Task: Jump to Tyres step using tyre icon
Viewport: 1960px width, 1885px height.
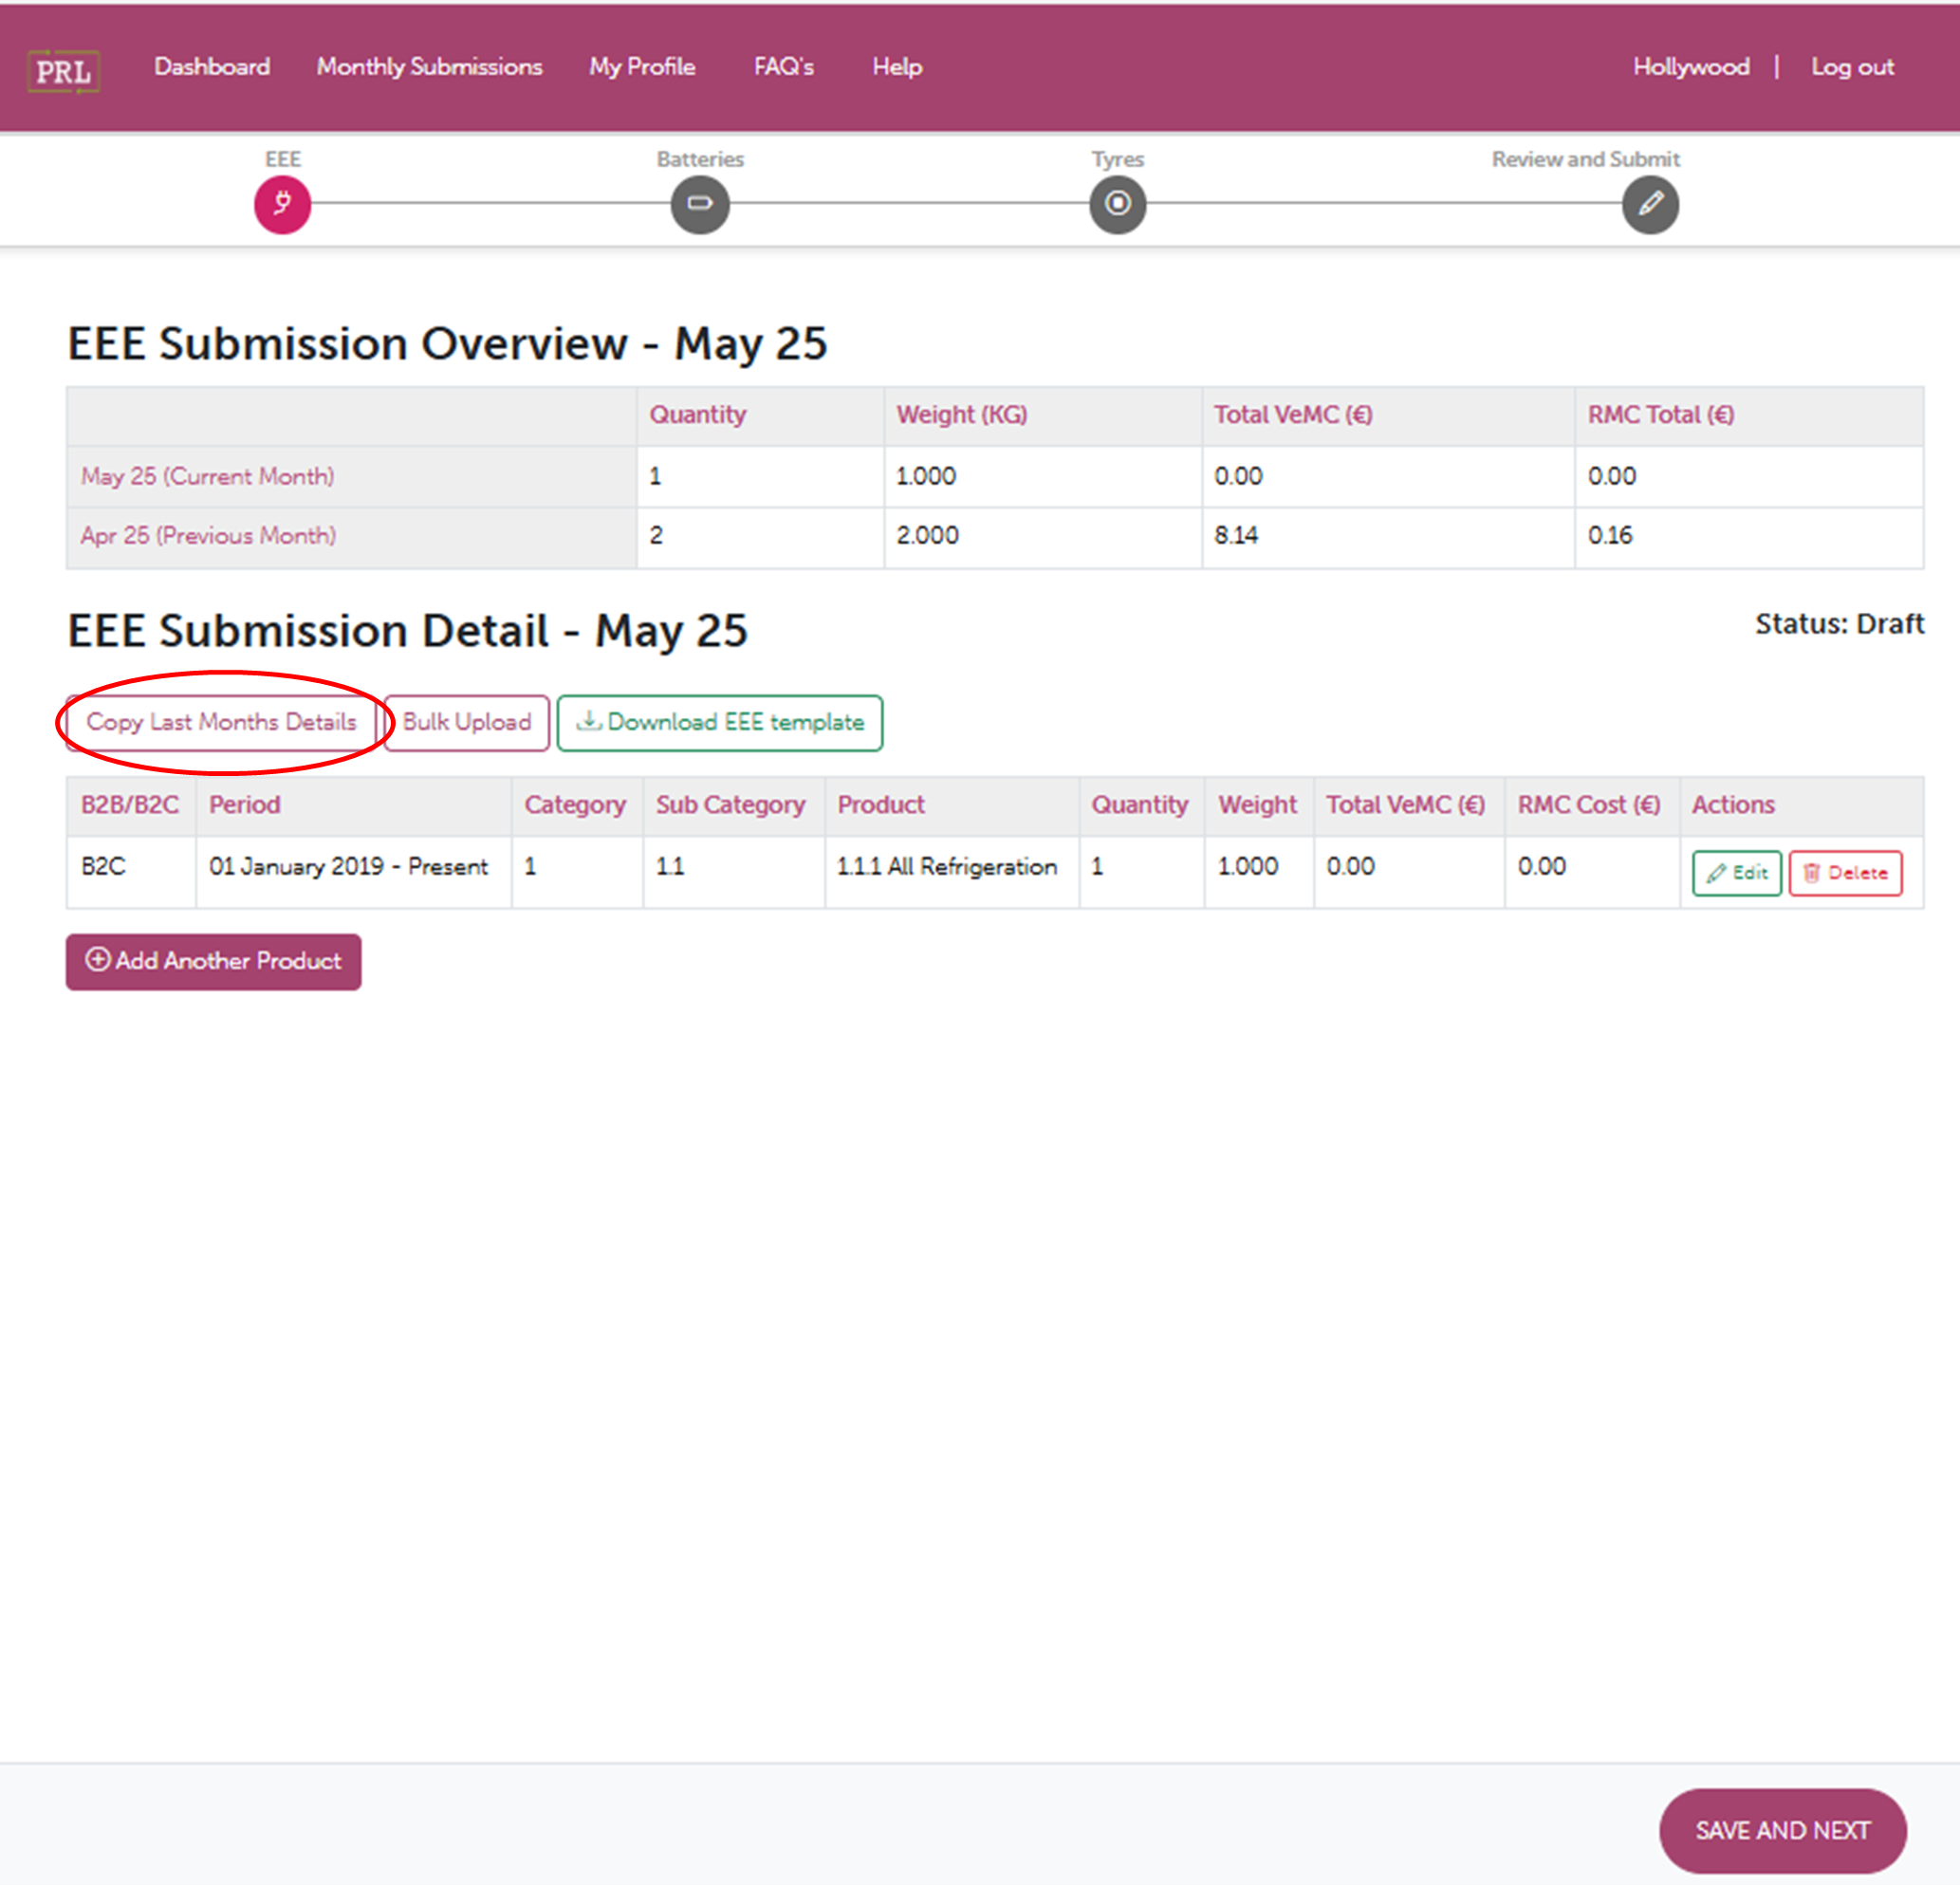Action: coord(1117,204)
